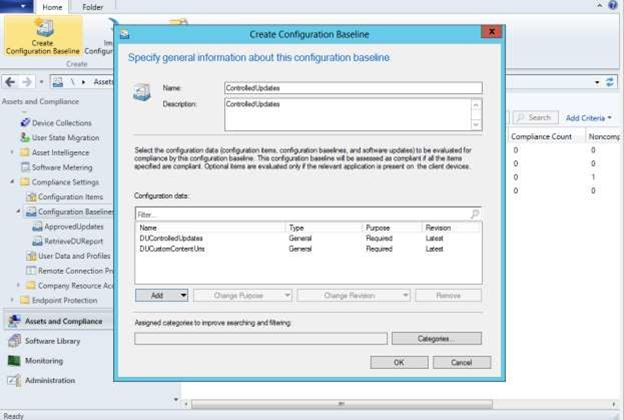Click the filter search magnifier icon
This screenshot has height=420, width=624.
474,214
